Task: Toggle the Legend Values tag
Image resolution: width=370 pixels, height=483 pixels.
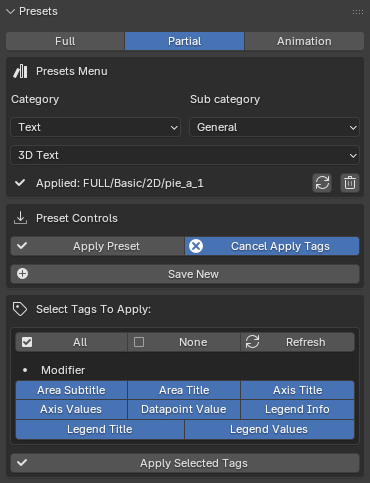Action: pos(269,429)
